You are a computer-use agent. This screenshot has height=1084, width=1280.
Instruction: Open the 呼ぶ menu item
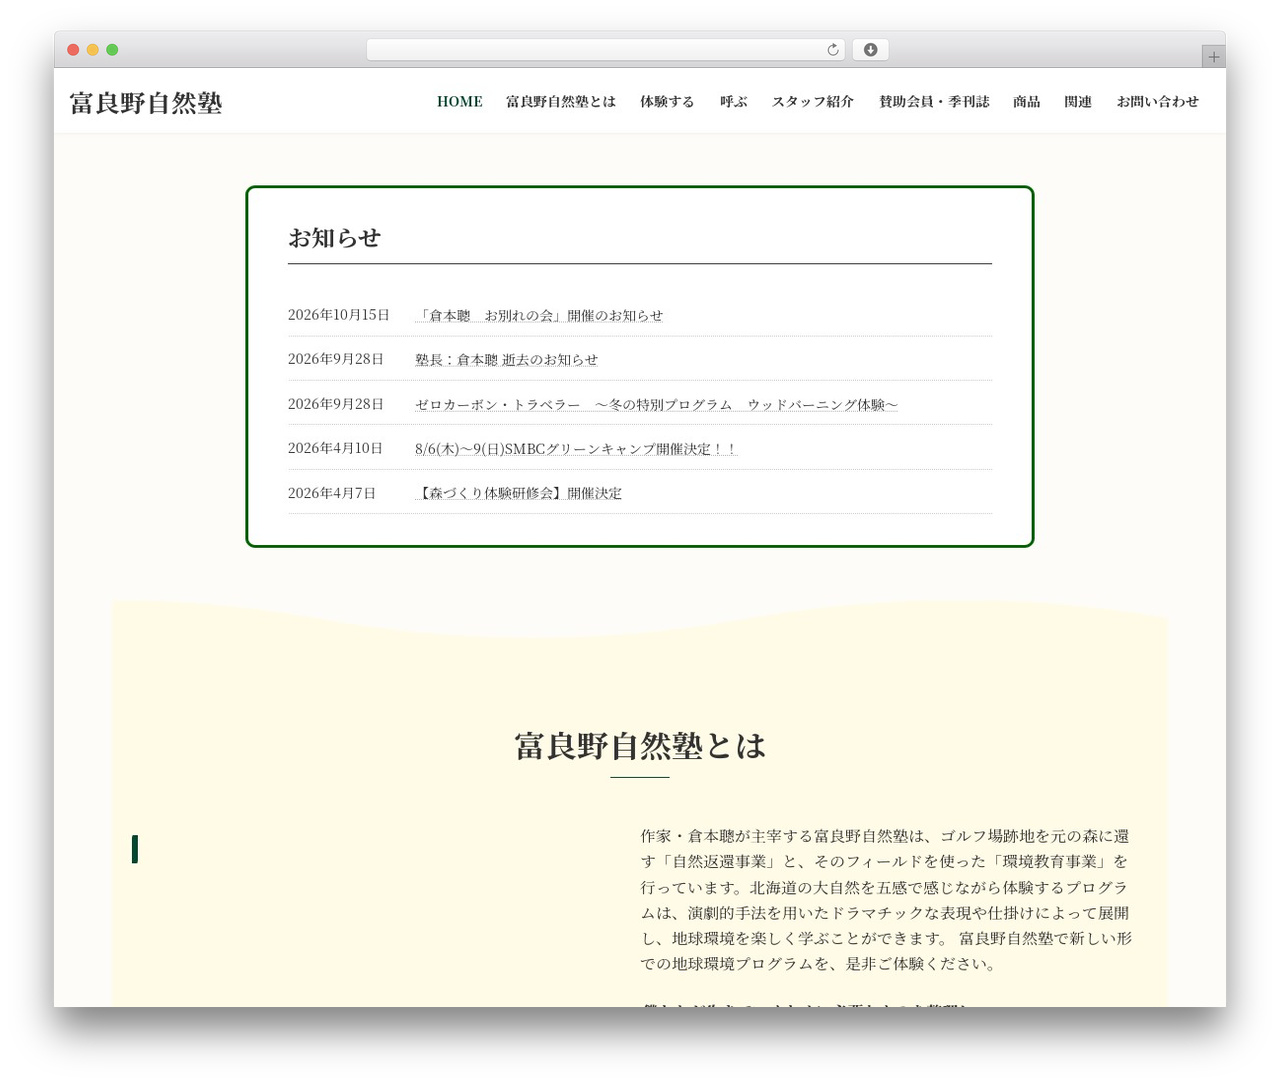733,101
